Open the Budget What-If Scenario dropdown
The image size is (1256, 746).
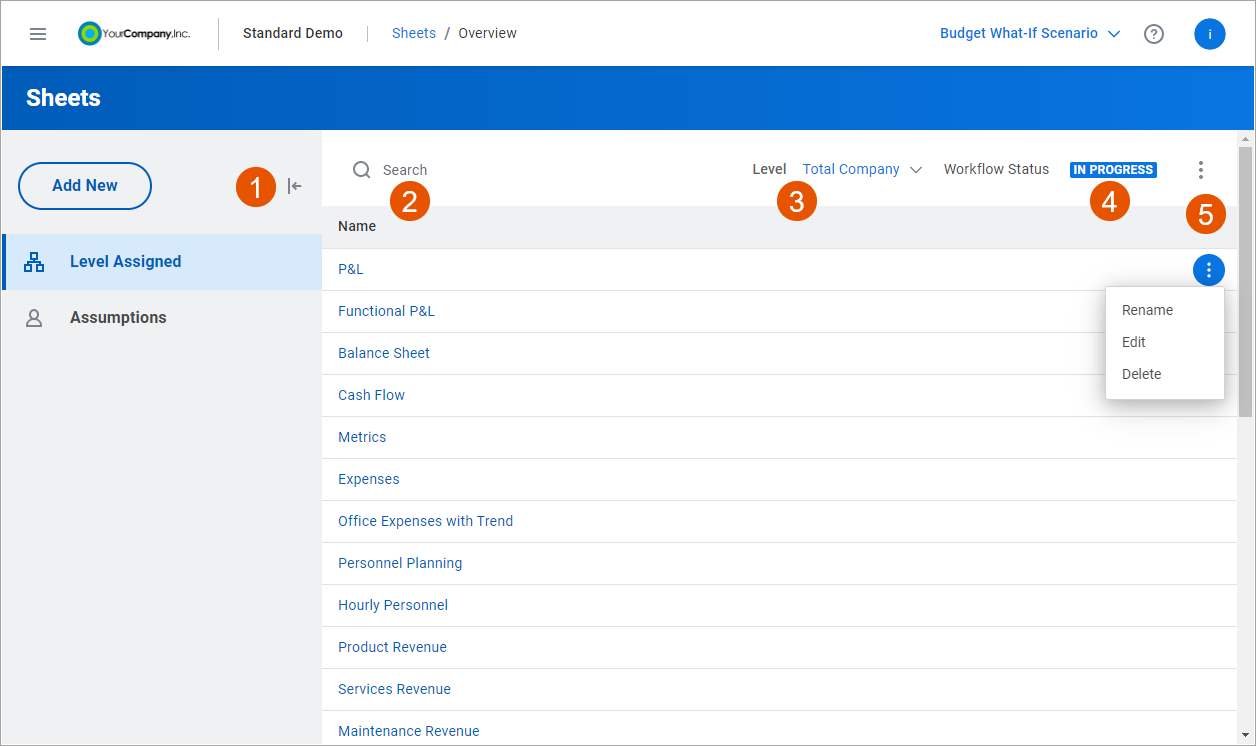[1030, 34]
